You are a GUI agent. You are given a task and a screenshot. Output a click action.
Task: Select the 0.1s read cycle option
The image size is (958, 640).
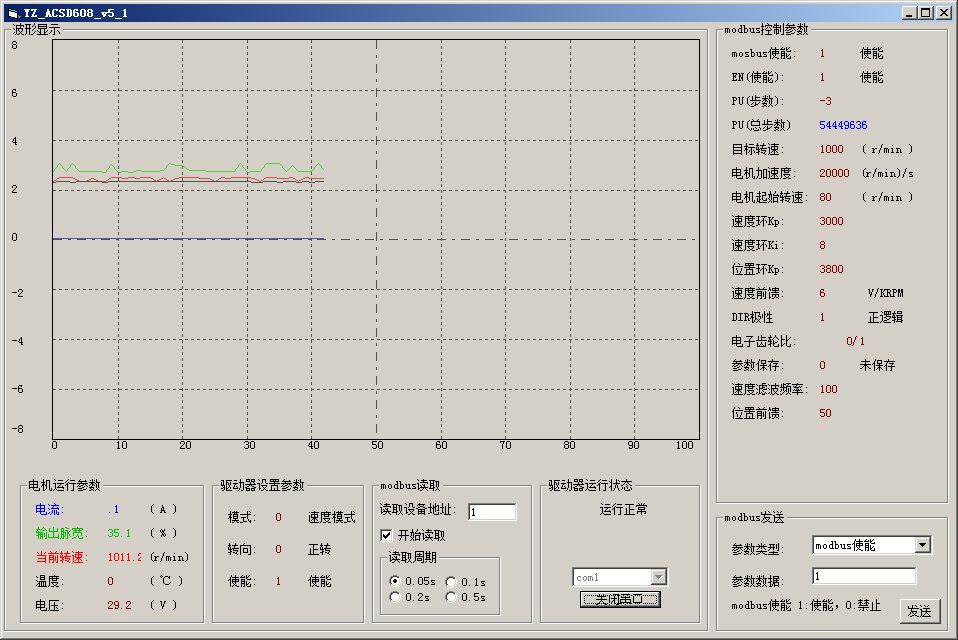point(452,580)
